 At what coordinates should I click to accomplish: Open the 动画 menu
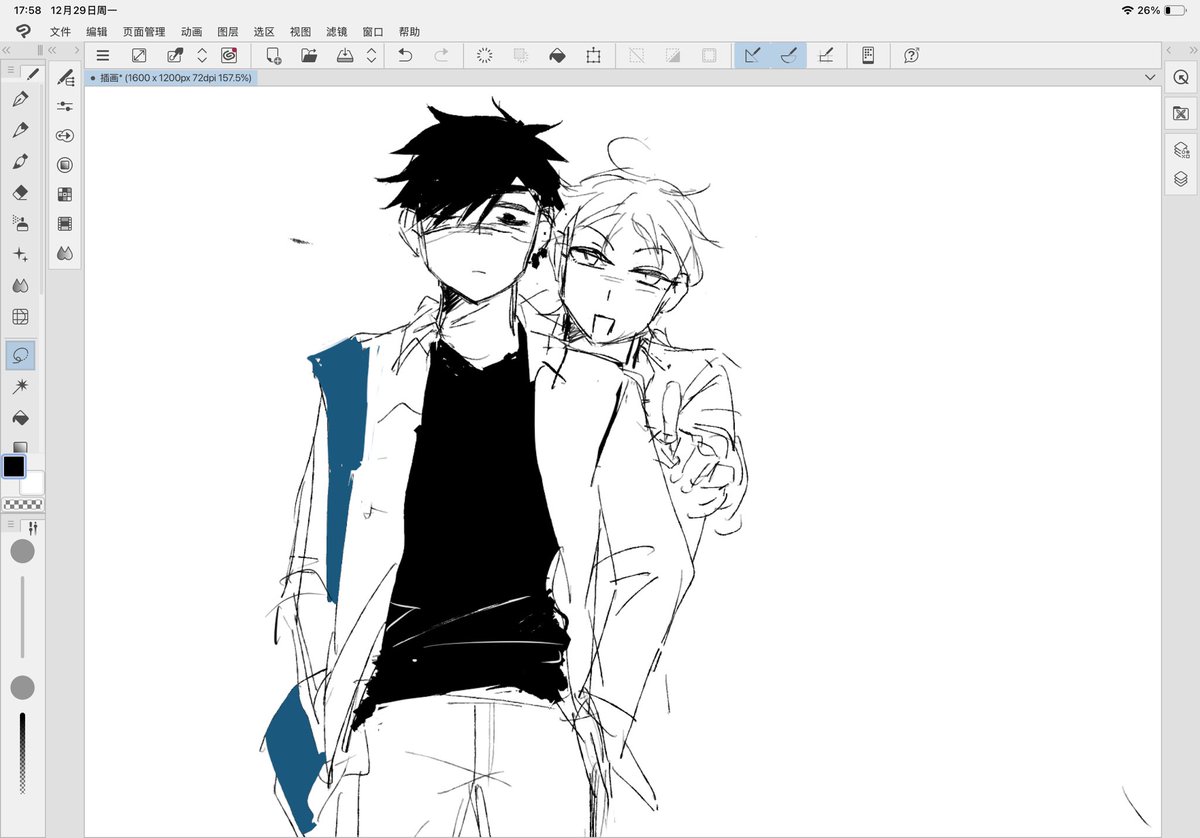[192, 32]
